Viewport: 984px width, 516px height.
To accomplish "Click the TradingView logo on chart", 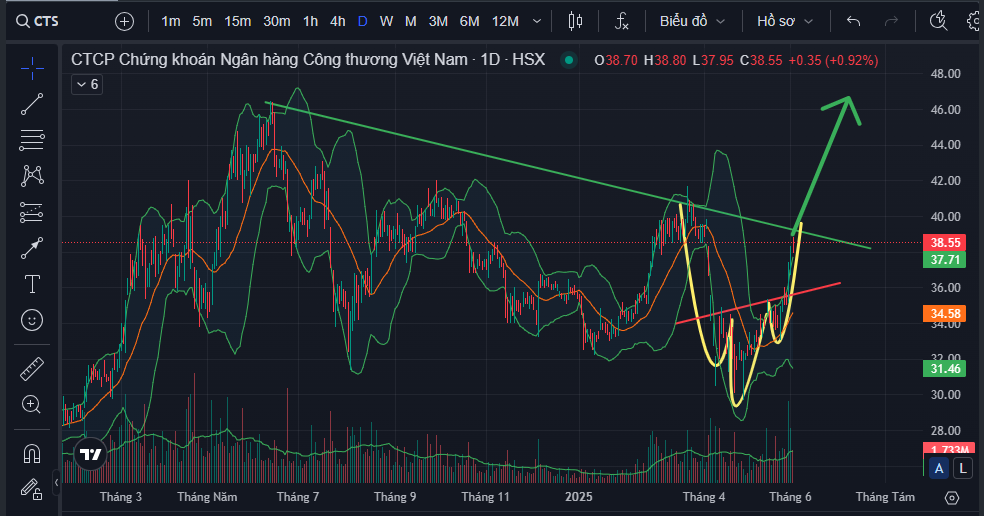I will click(91, 454).
